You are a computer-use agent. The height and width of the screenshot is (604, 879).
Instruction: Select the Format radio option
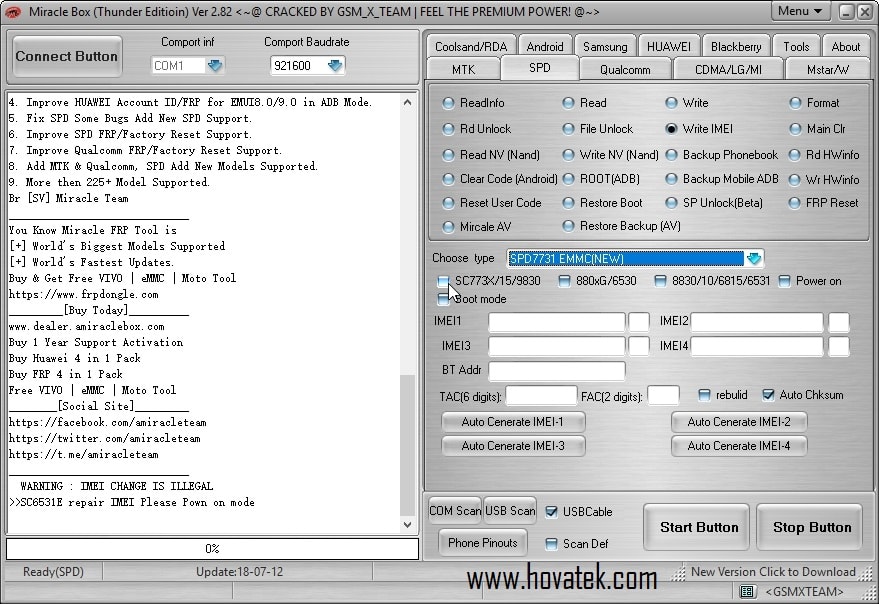point(795,103)
